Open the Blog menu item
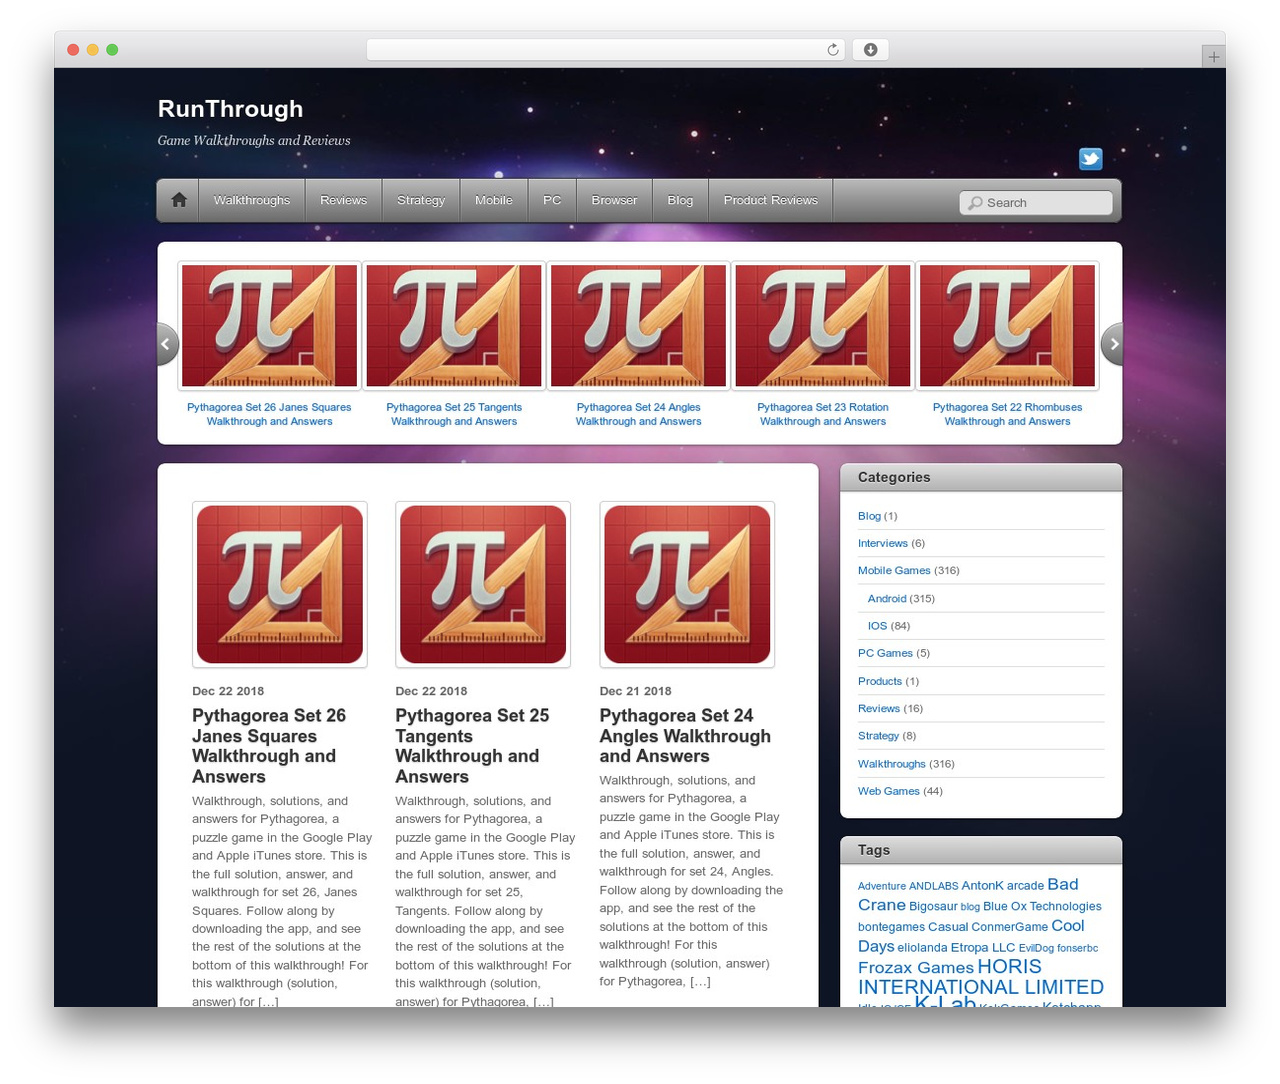This screenshot has width=1280, height=1084. point(680,200)
